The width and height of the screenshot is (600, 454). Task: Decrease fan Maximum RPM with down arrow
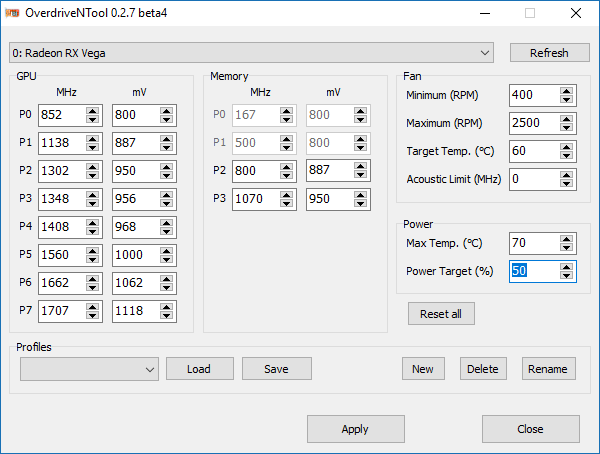pyautogui.click(x=566, y=127)
